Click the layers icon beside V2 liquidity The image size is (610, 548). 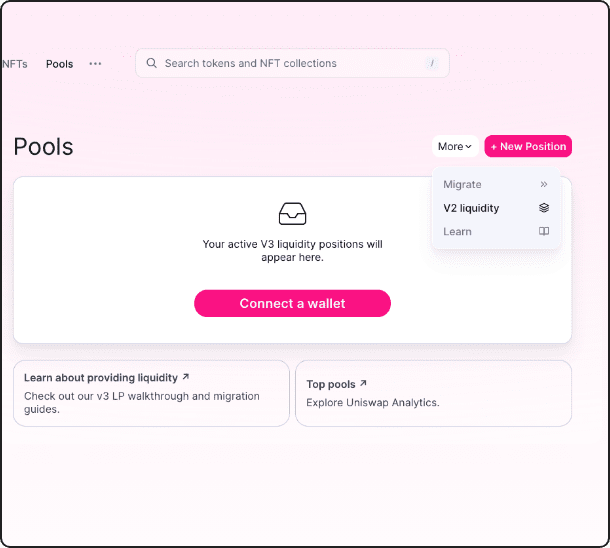[x=544, y=208]
